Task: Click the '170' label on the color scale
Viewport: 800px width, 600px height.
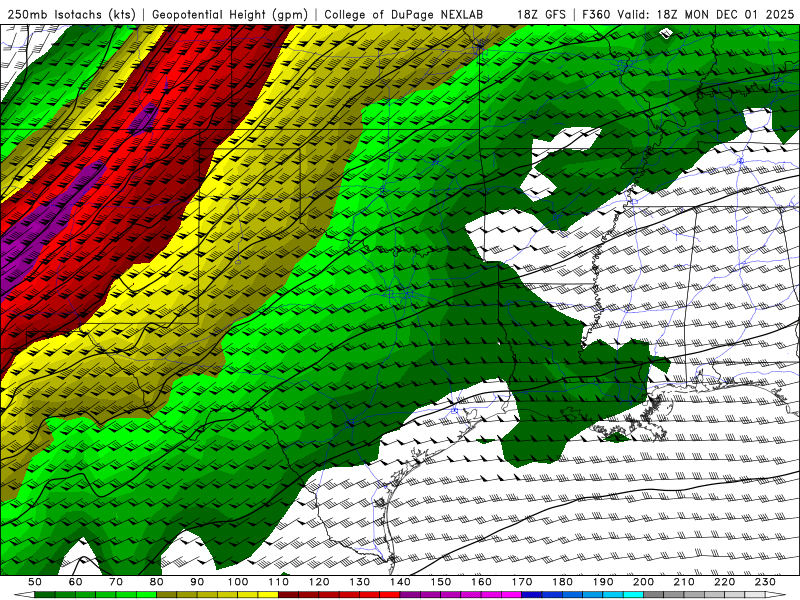Action: (522, 582)
